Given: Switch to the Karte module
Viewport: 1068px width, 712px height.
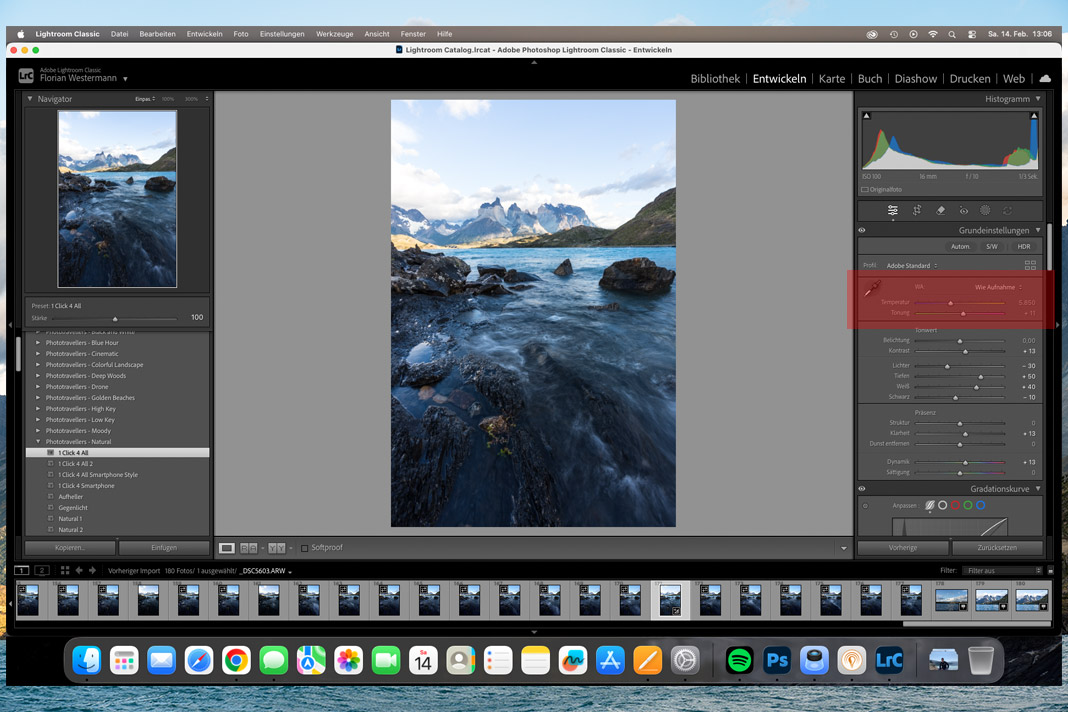Looking at the screenshot, I should [x=832, y=78].
